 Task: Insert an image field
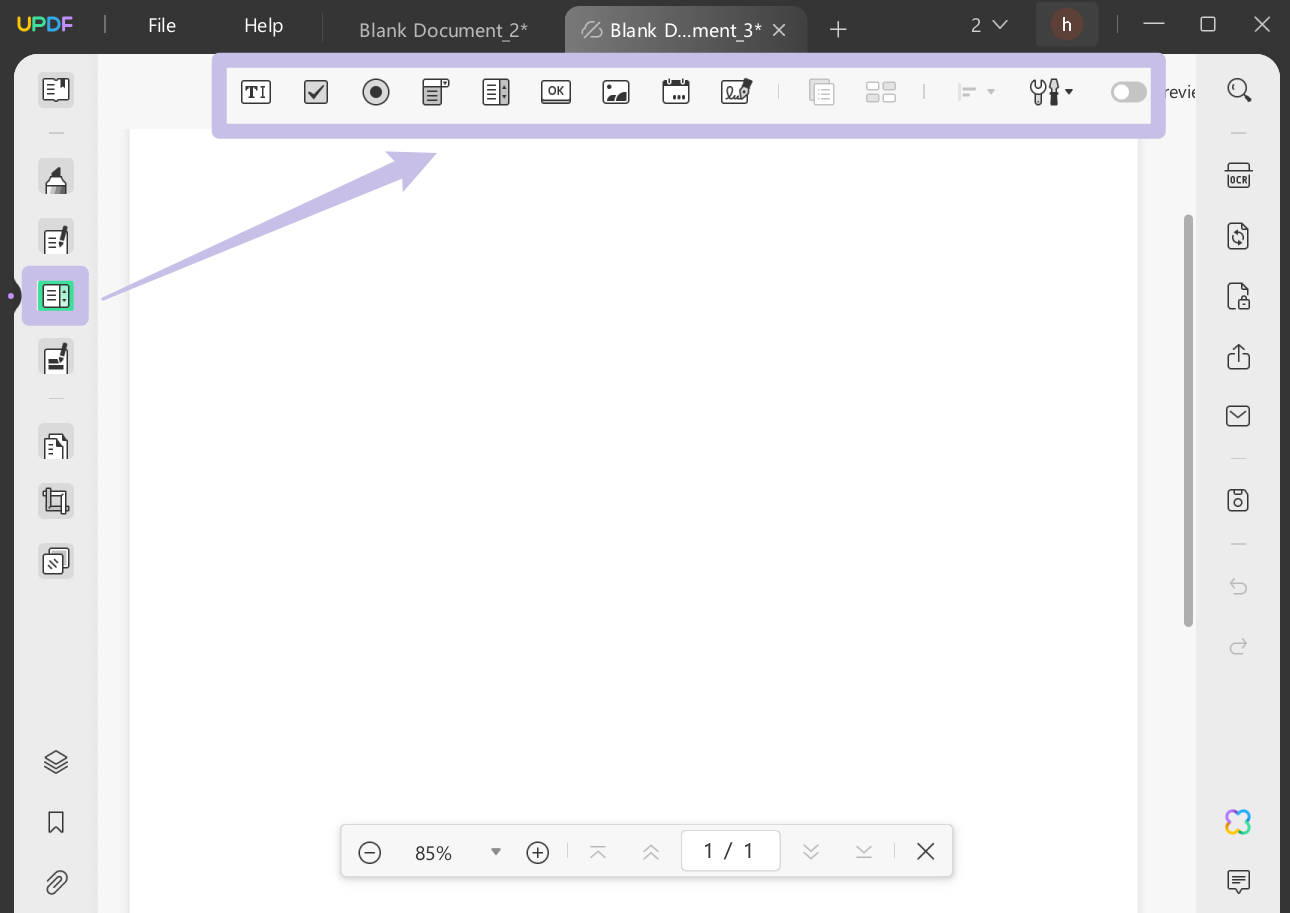[615, 91]
